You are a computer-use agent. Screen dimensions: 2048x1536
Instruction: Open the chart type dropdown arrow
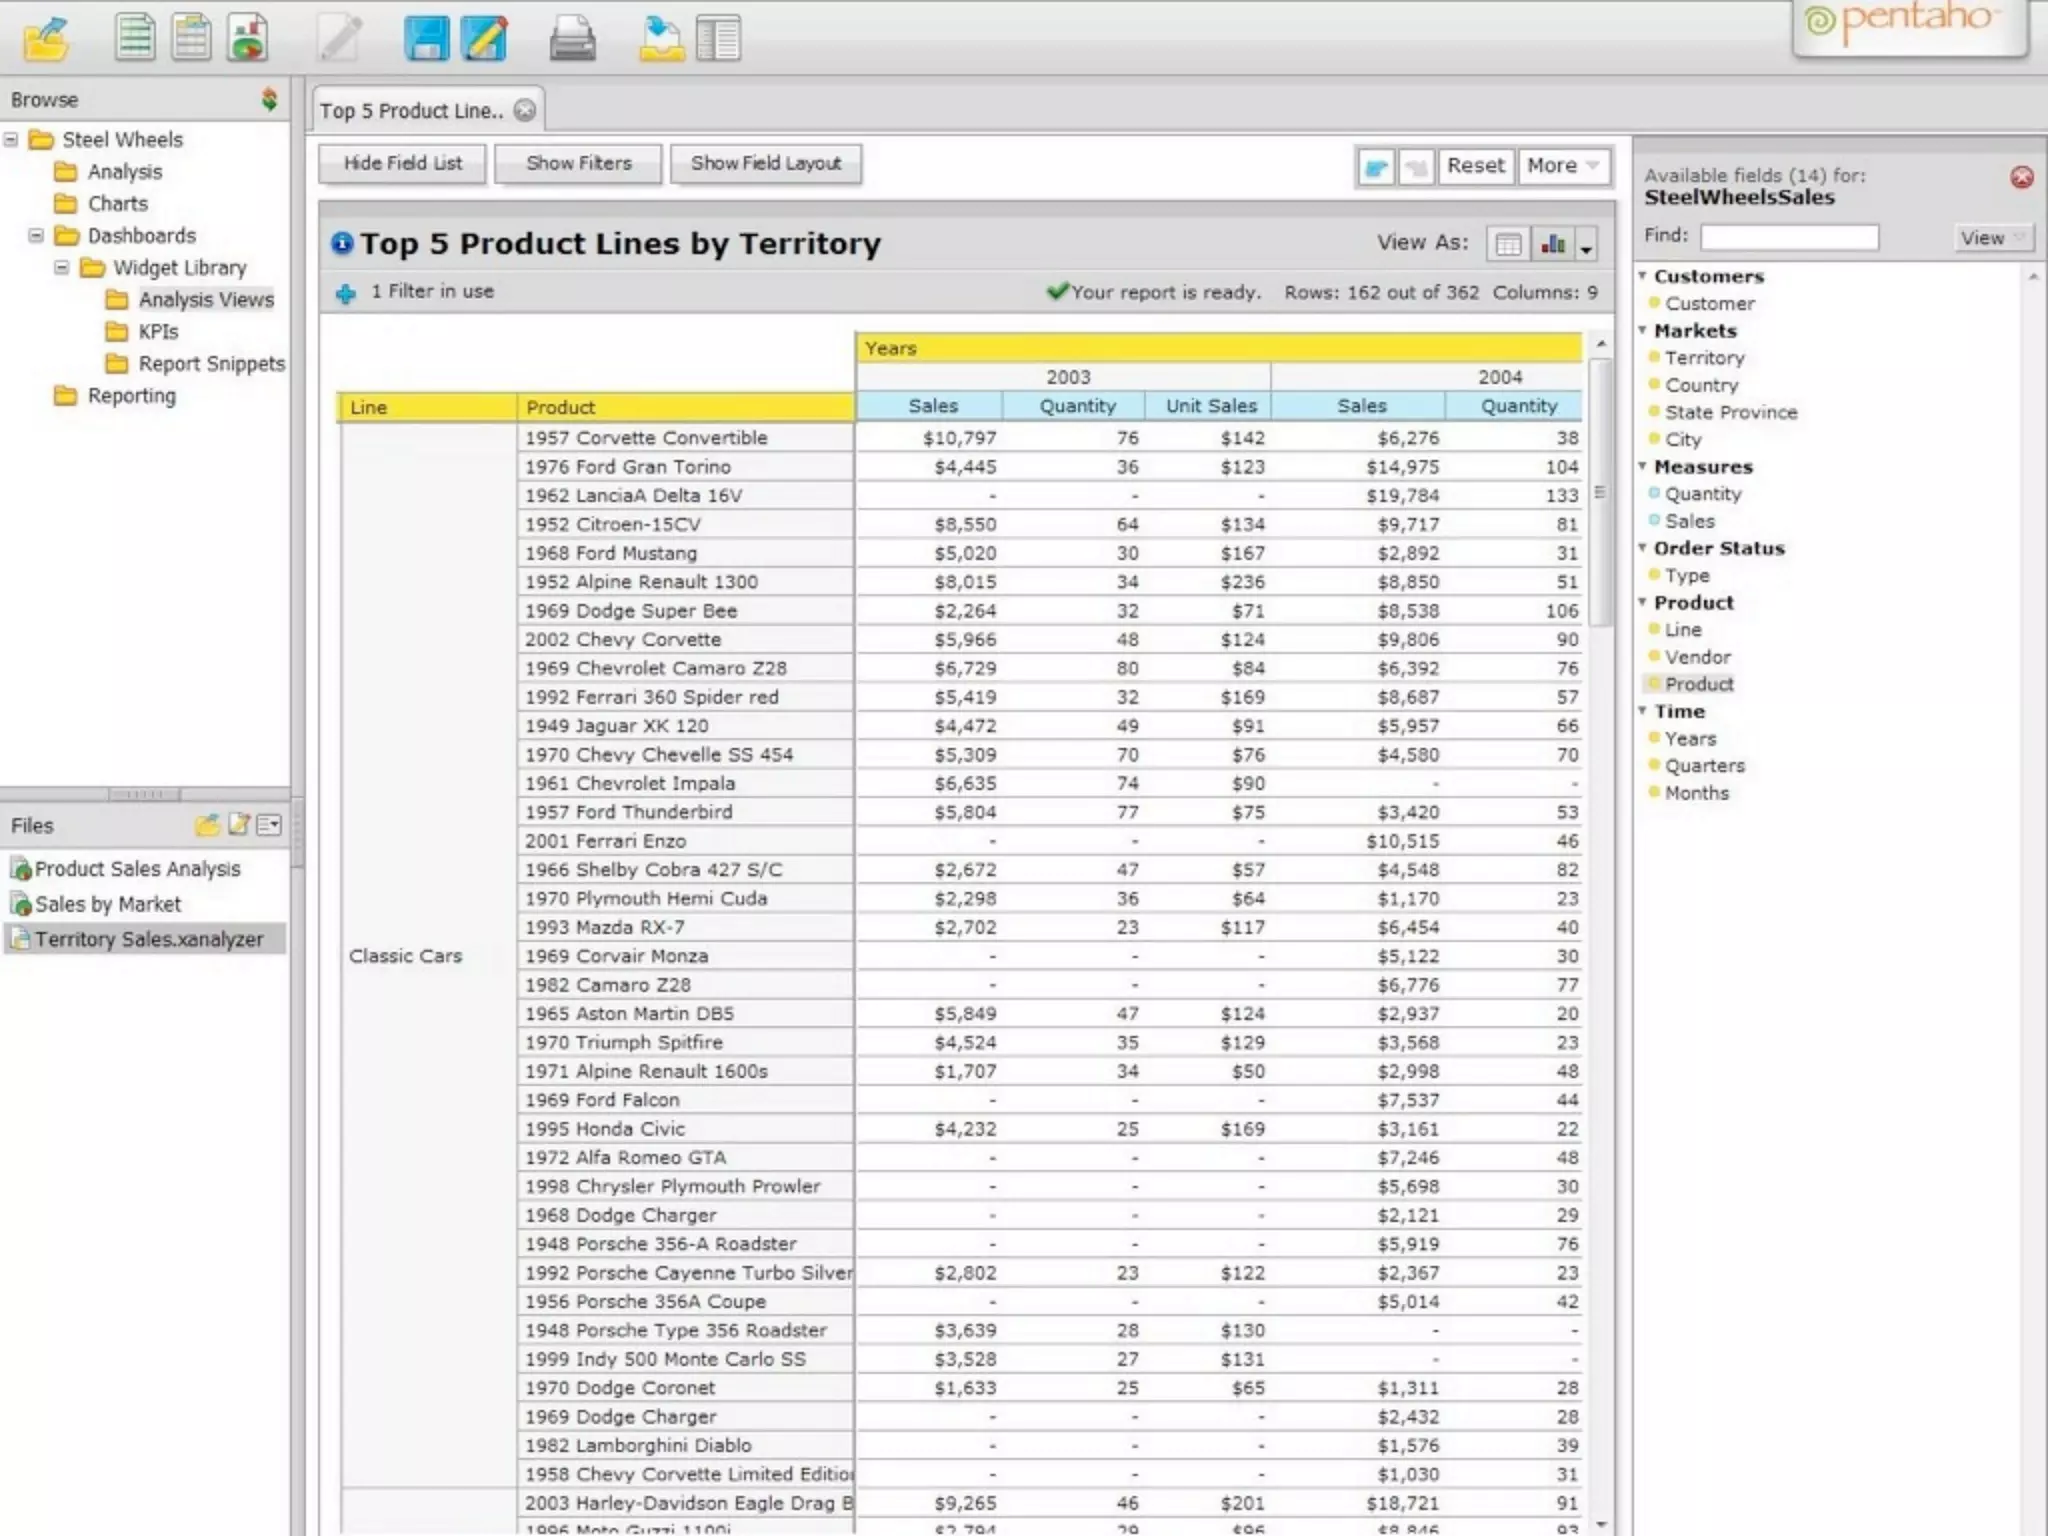[x=1586, y=246]
